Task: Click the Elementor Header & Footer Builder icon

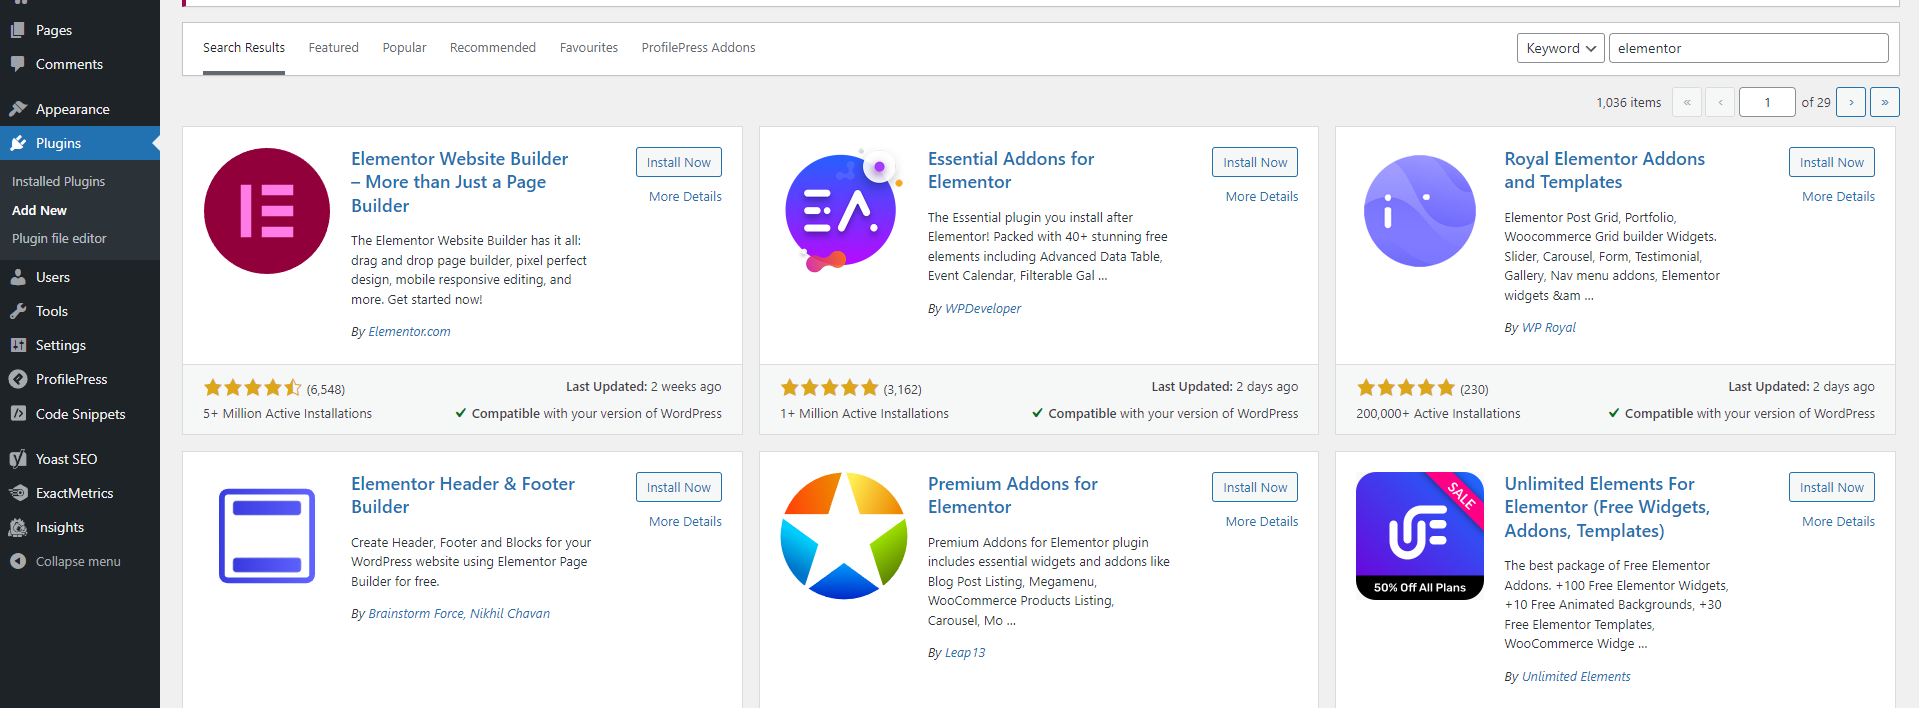Action: 267,536
